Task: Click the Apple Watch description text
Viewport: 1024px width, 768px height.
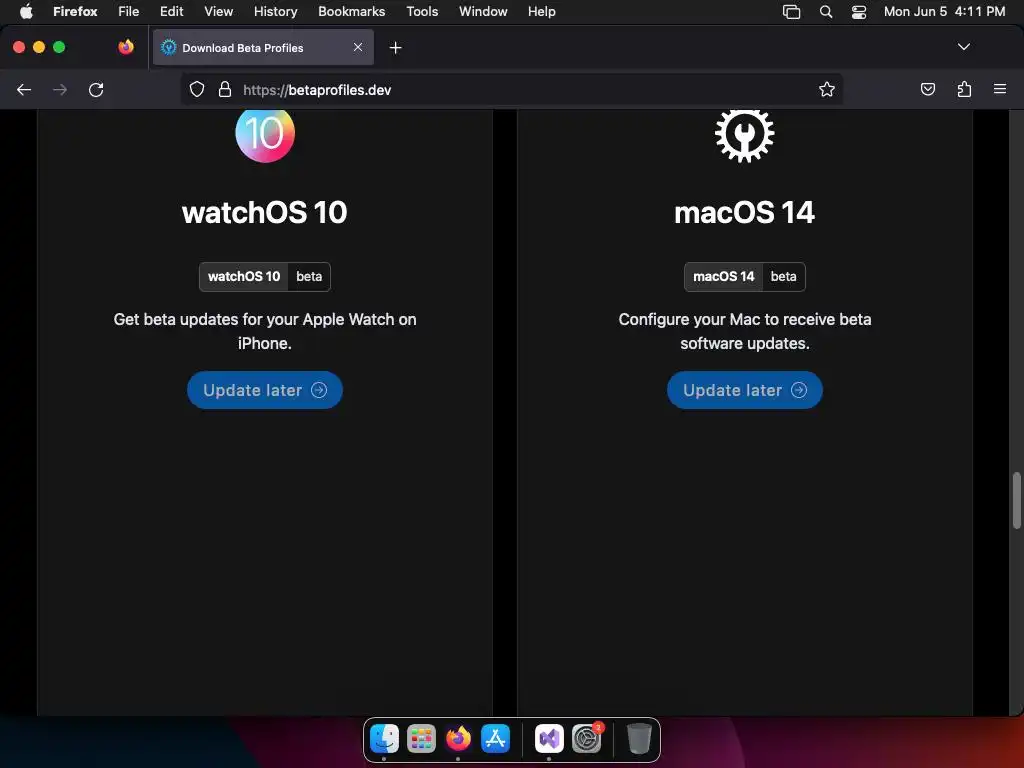Action: pyautogui.click(x=264, y=331)
